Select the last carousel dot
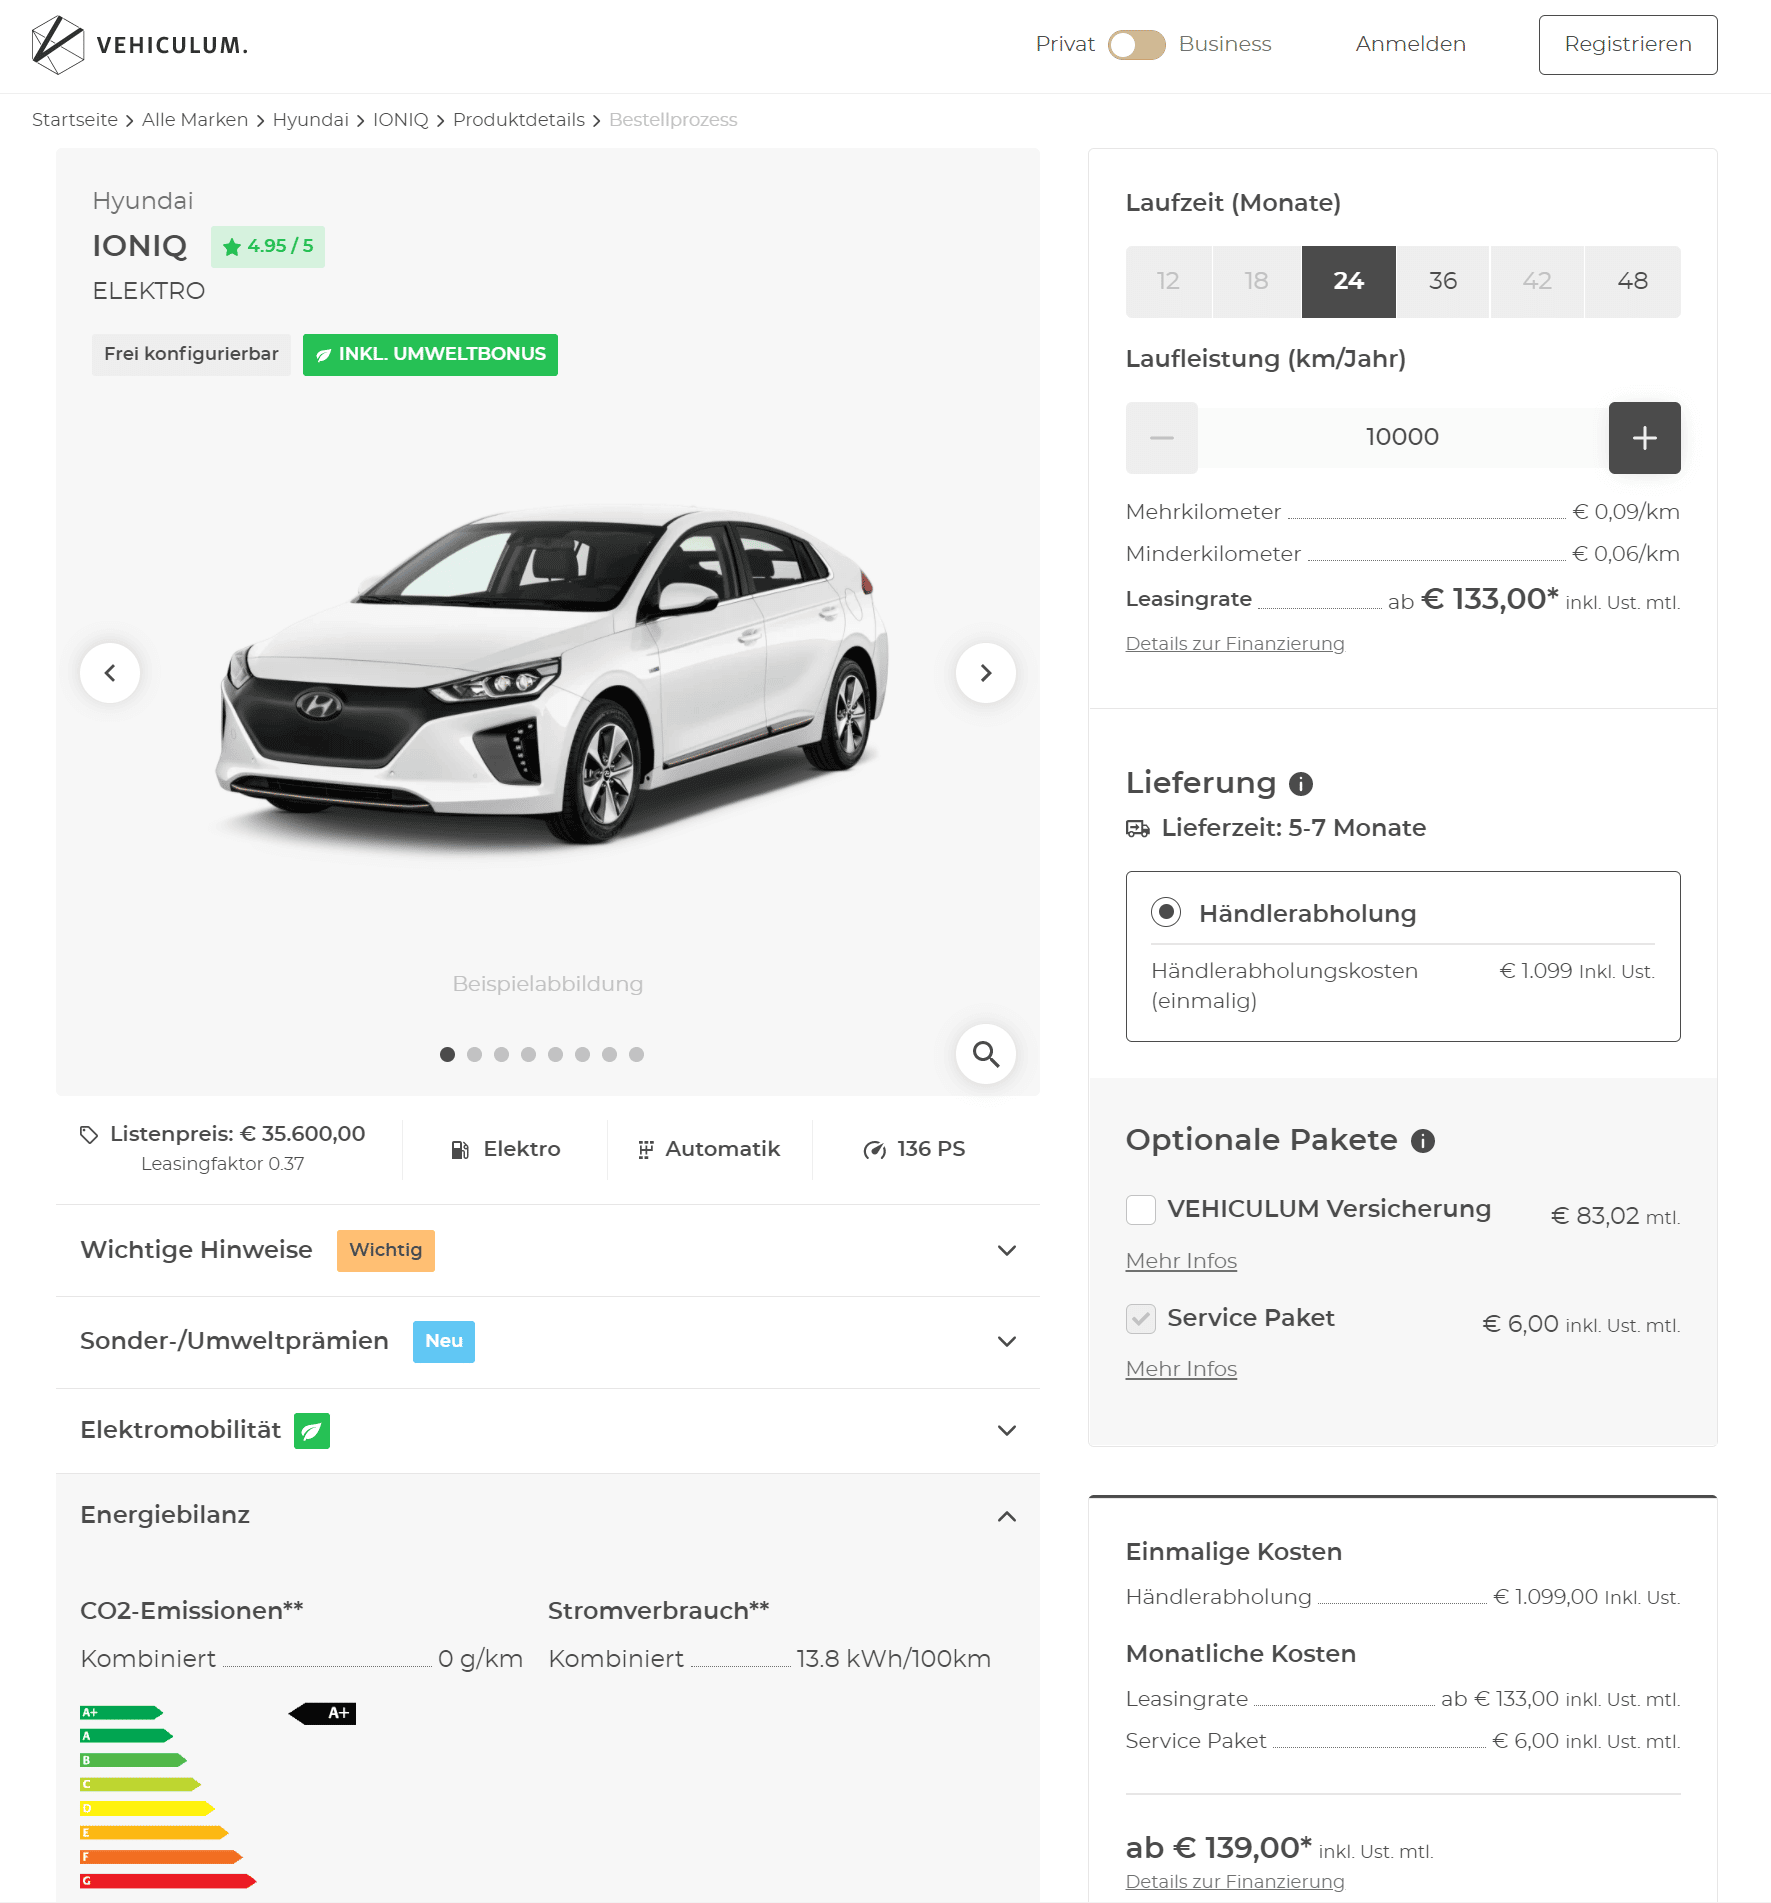The height and width of the screenshot is (1903, 1771). 636,1054
